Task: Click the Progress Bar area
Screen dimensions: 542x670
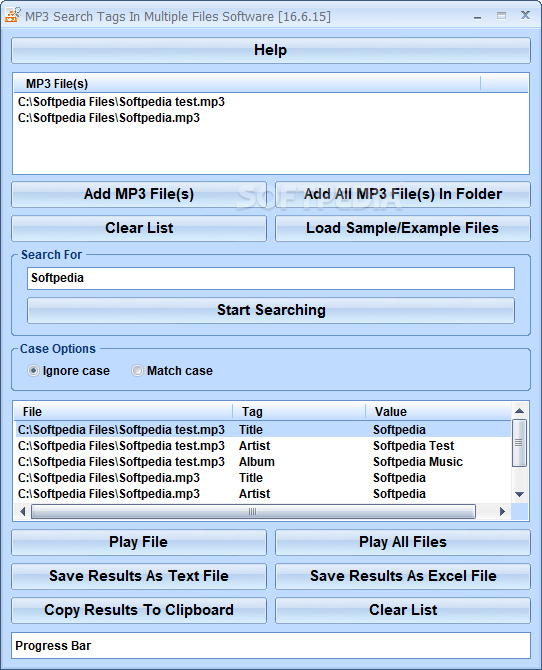Action: click(271, 646)
